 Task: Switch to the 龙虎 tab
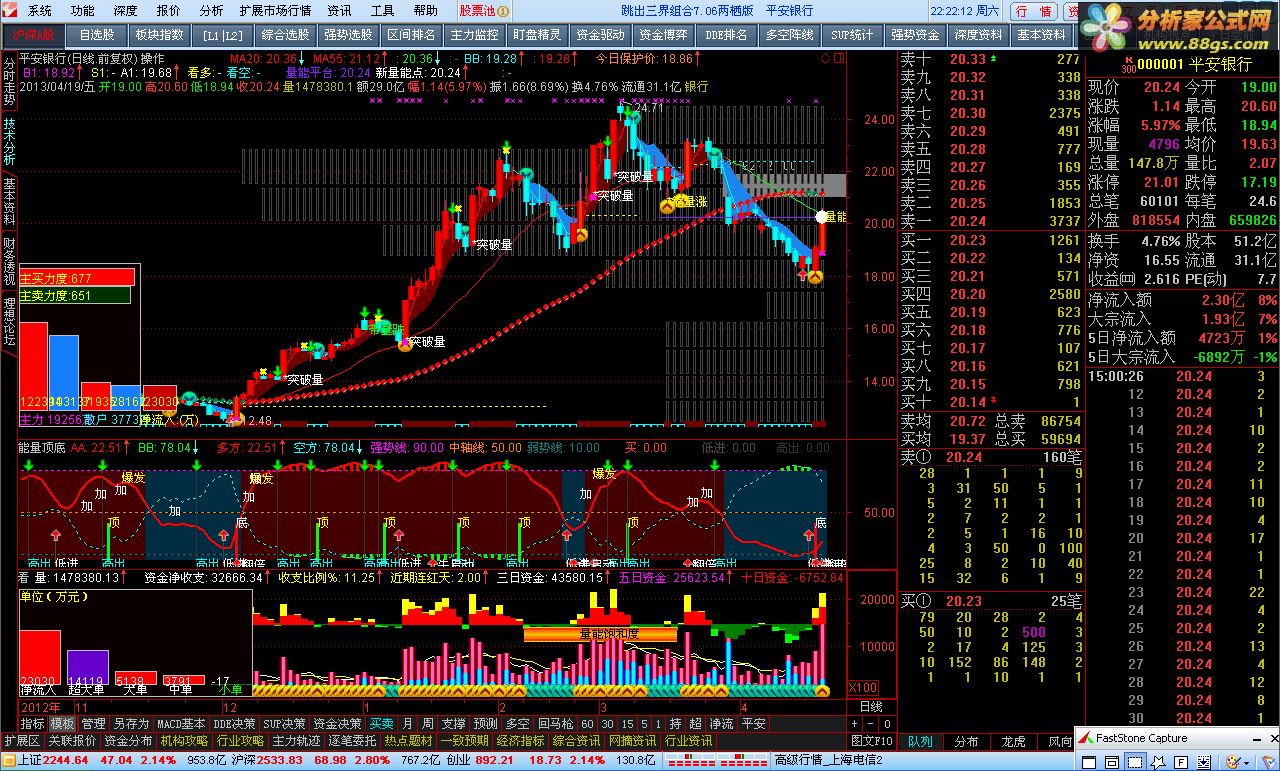click(x=1014, y=741)
